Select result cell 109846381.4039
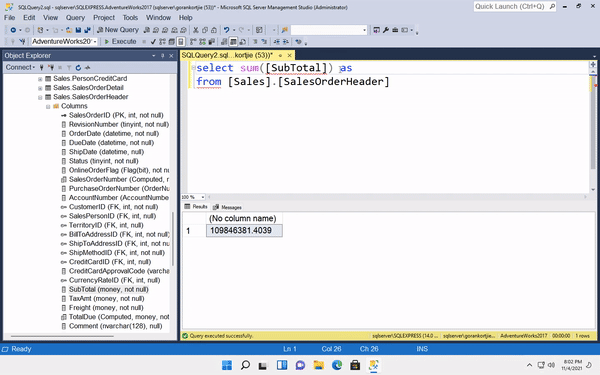 [x=244, y=231]
